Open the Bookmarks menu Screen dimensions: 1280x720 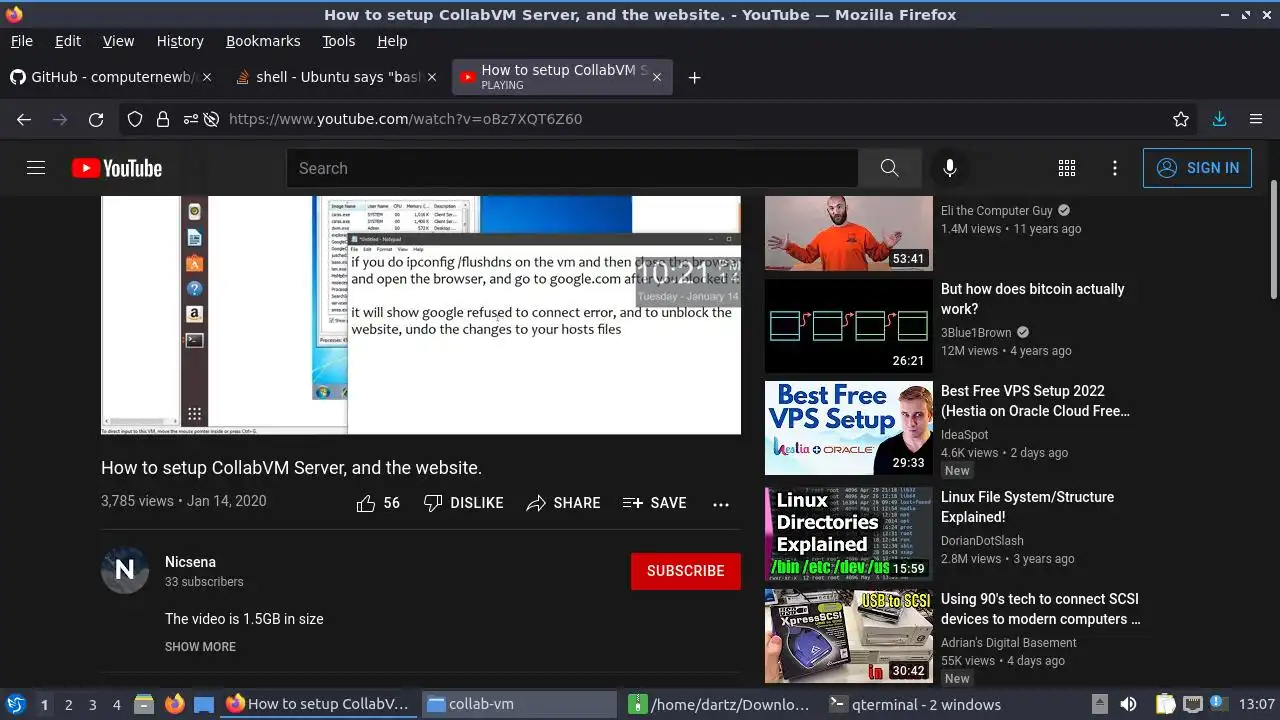point(263,41)
